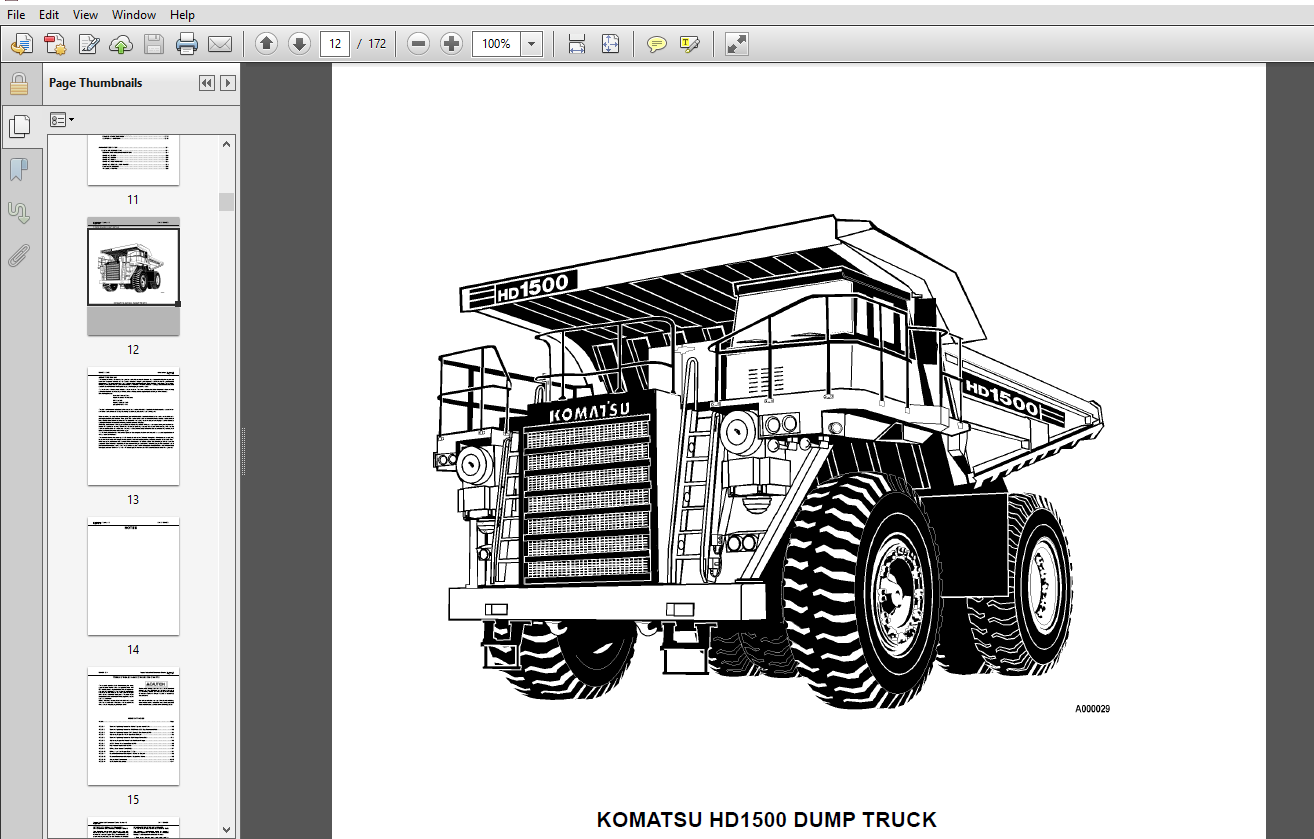Click the Open file toolbar icon
Screen dimensions: 1314x839
22,44
